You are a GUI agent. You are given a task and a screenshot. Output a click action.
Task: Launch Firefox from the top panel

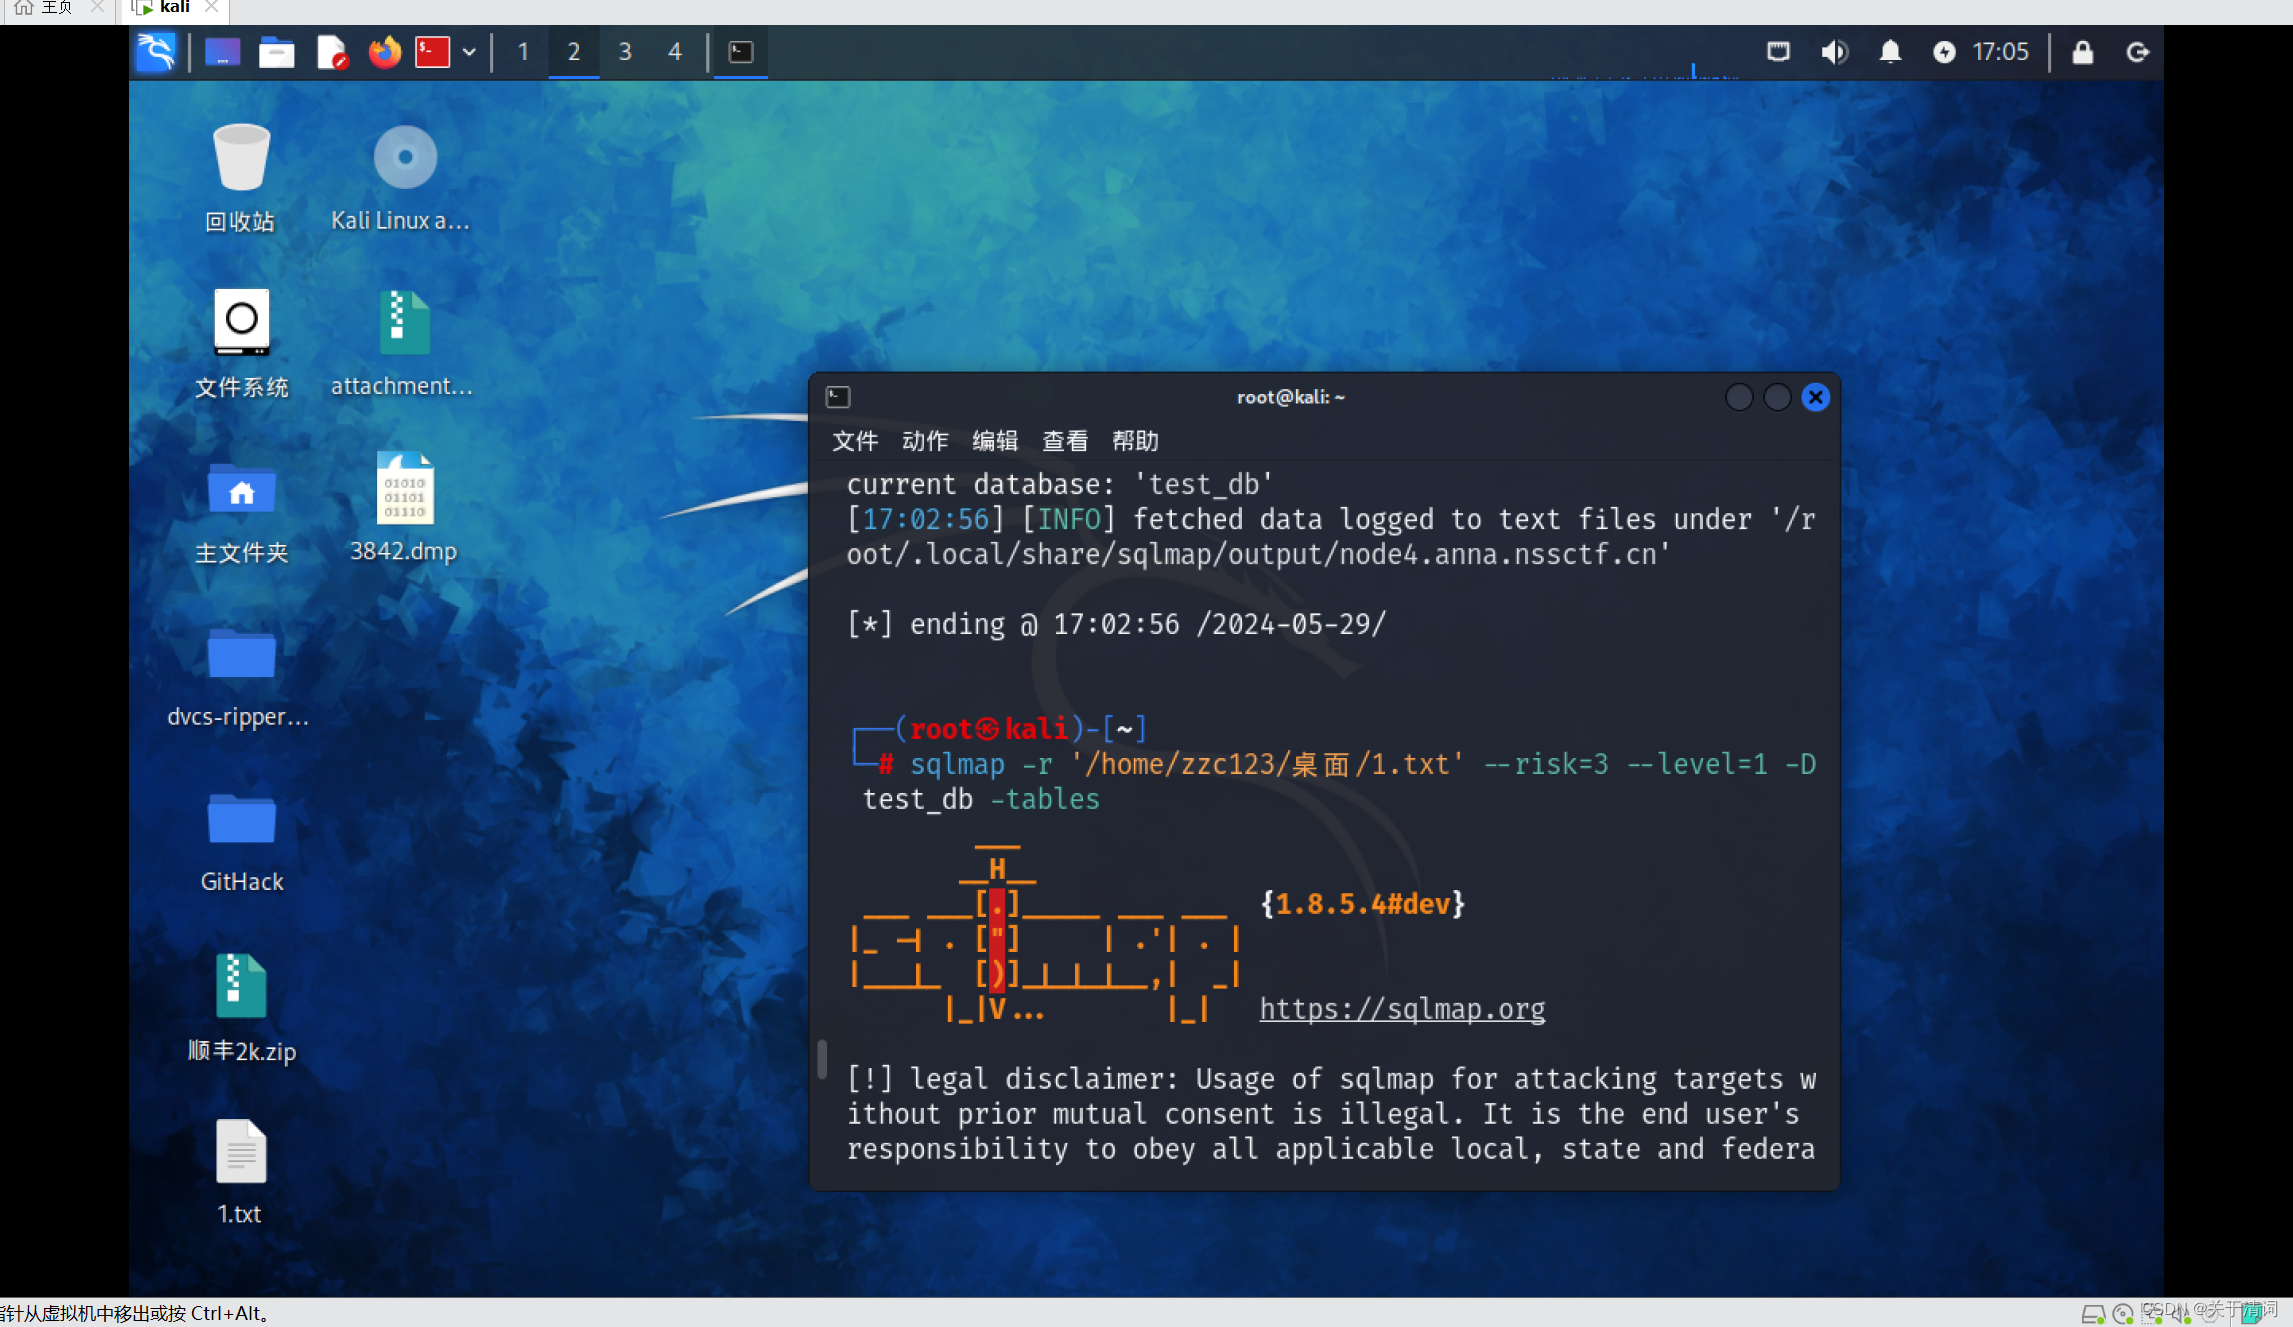tap(384, 52)
